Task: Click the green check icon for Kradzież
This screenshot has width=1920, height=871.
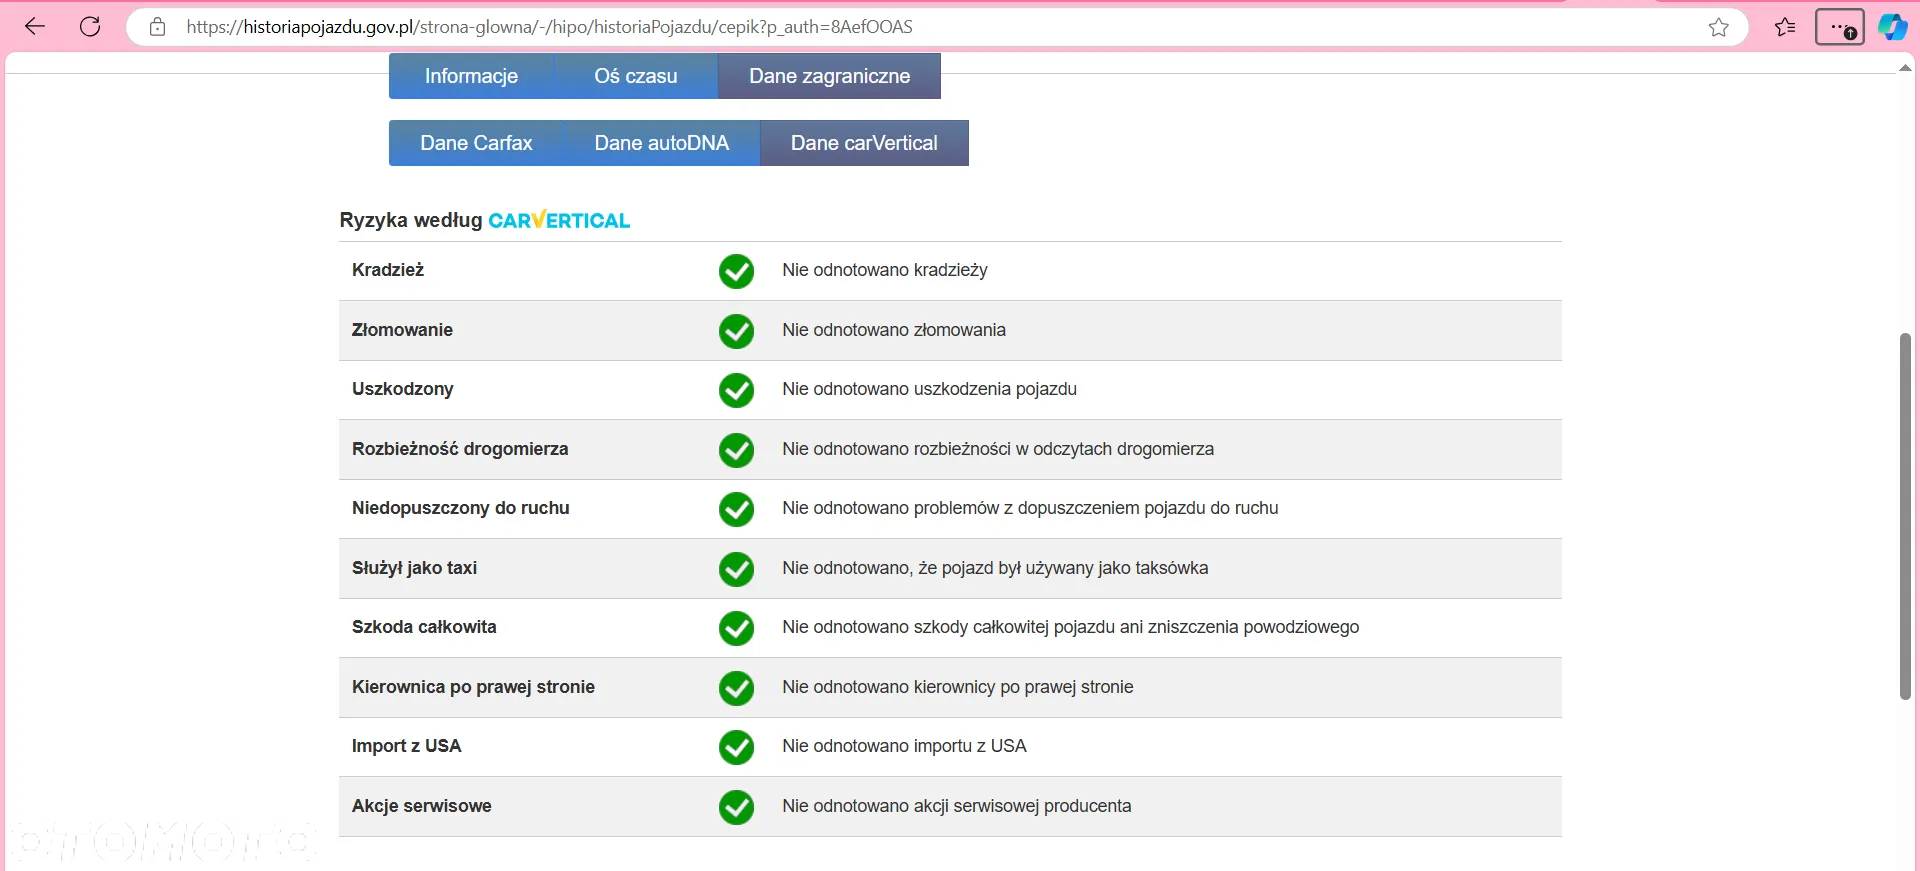Action: coord(736,271)
